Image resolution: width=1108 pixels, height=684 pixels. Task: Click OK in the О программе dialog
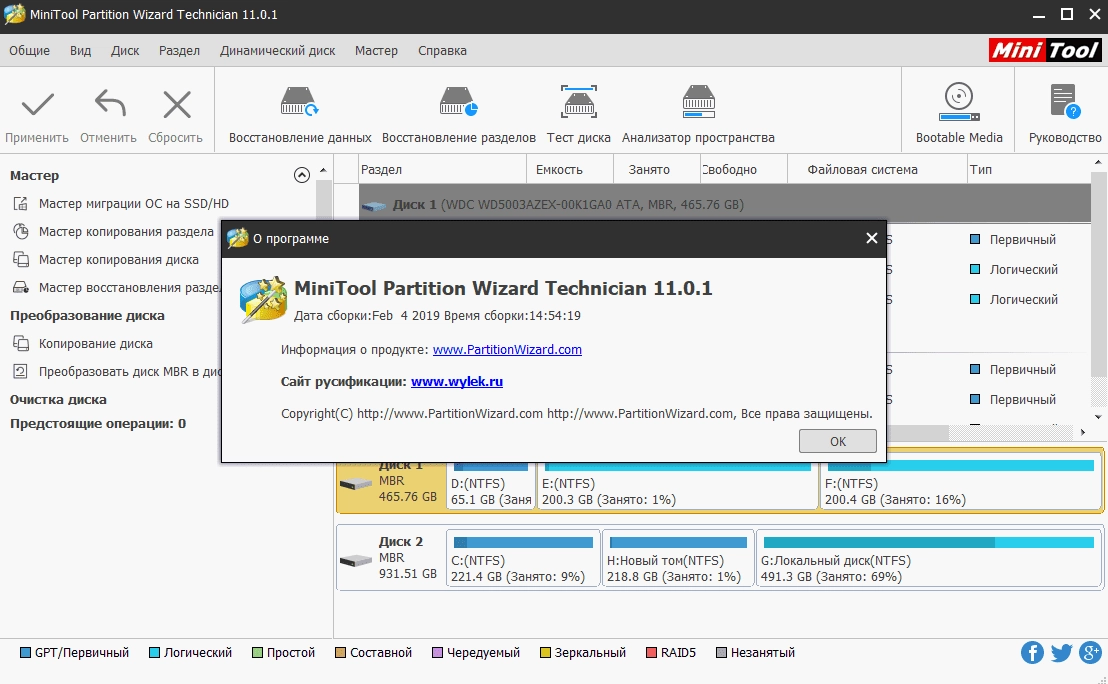838,441
